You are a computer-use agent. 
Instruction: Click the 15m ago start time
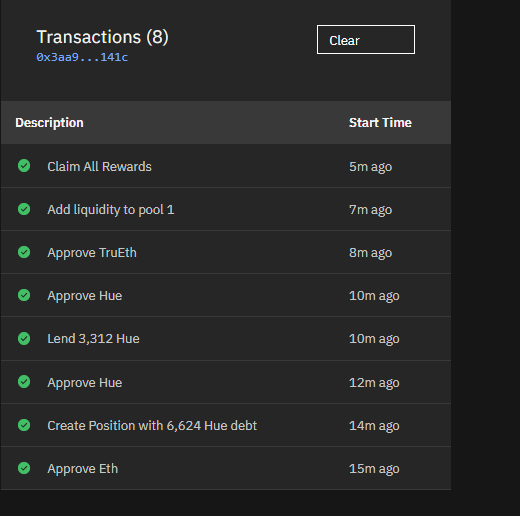[x=374, y=469]
